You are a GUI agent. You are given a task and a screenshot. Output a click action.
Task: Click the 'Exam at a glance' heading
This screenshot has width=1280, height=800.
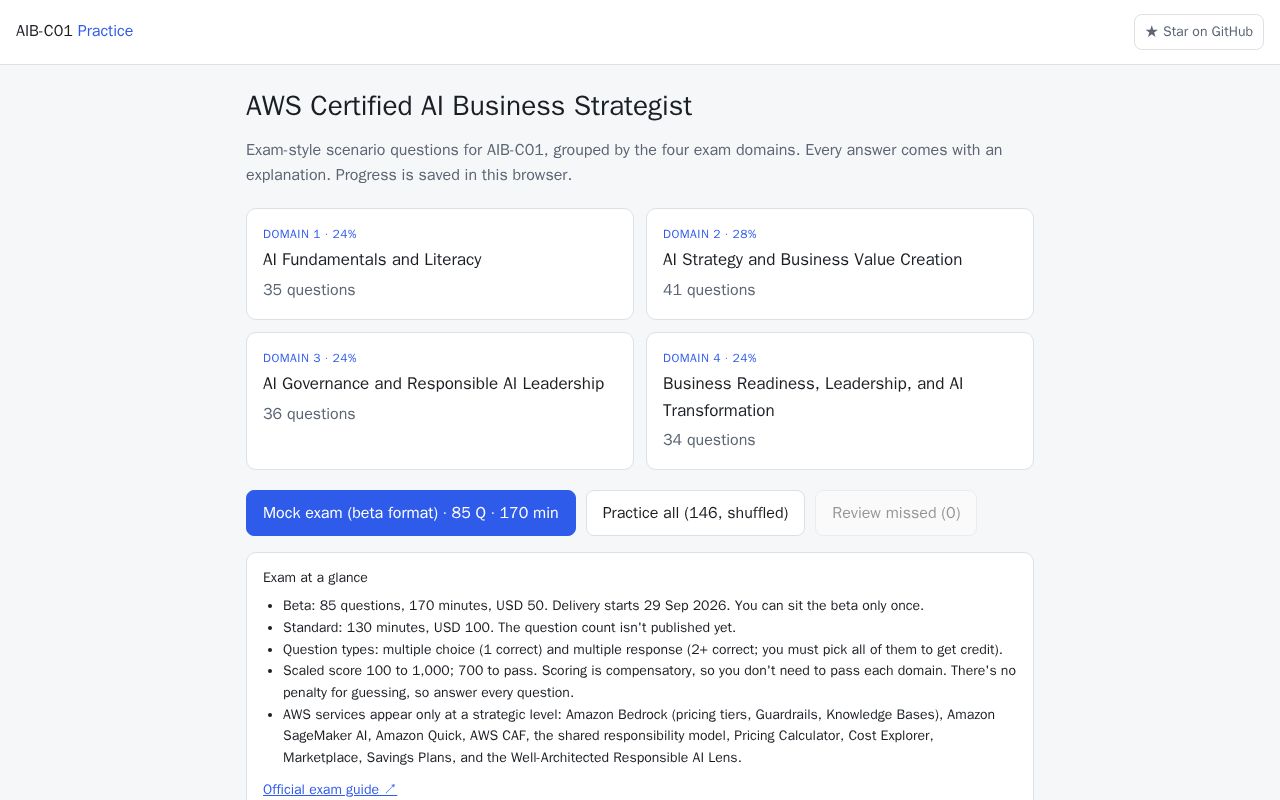pyautogui.click(x=315, y=577)
